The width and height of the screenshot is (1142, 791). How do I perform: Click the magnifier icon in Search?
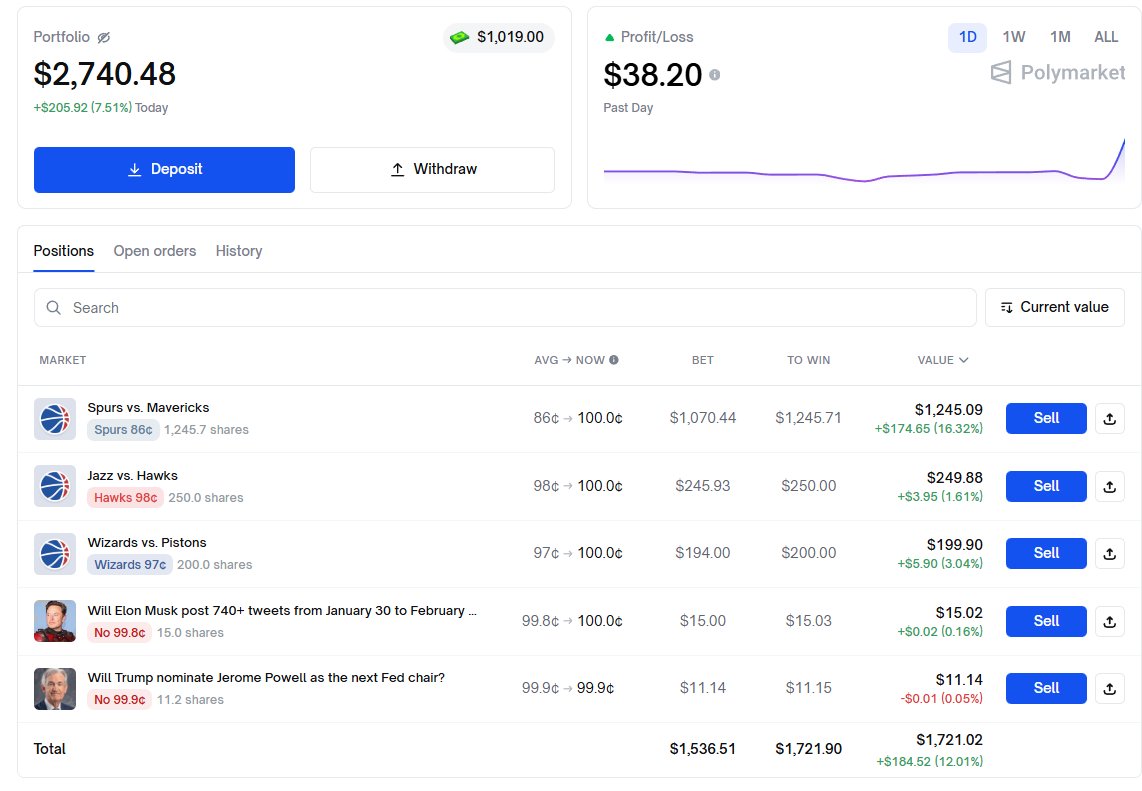[x=54, y=307]
